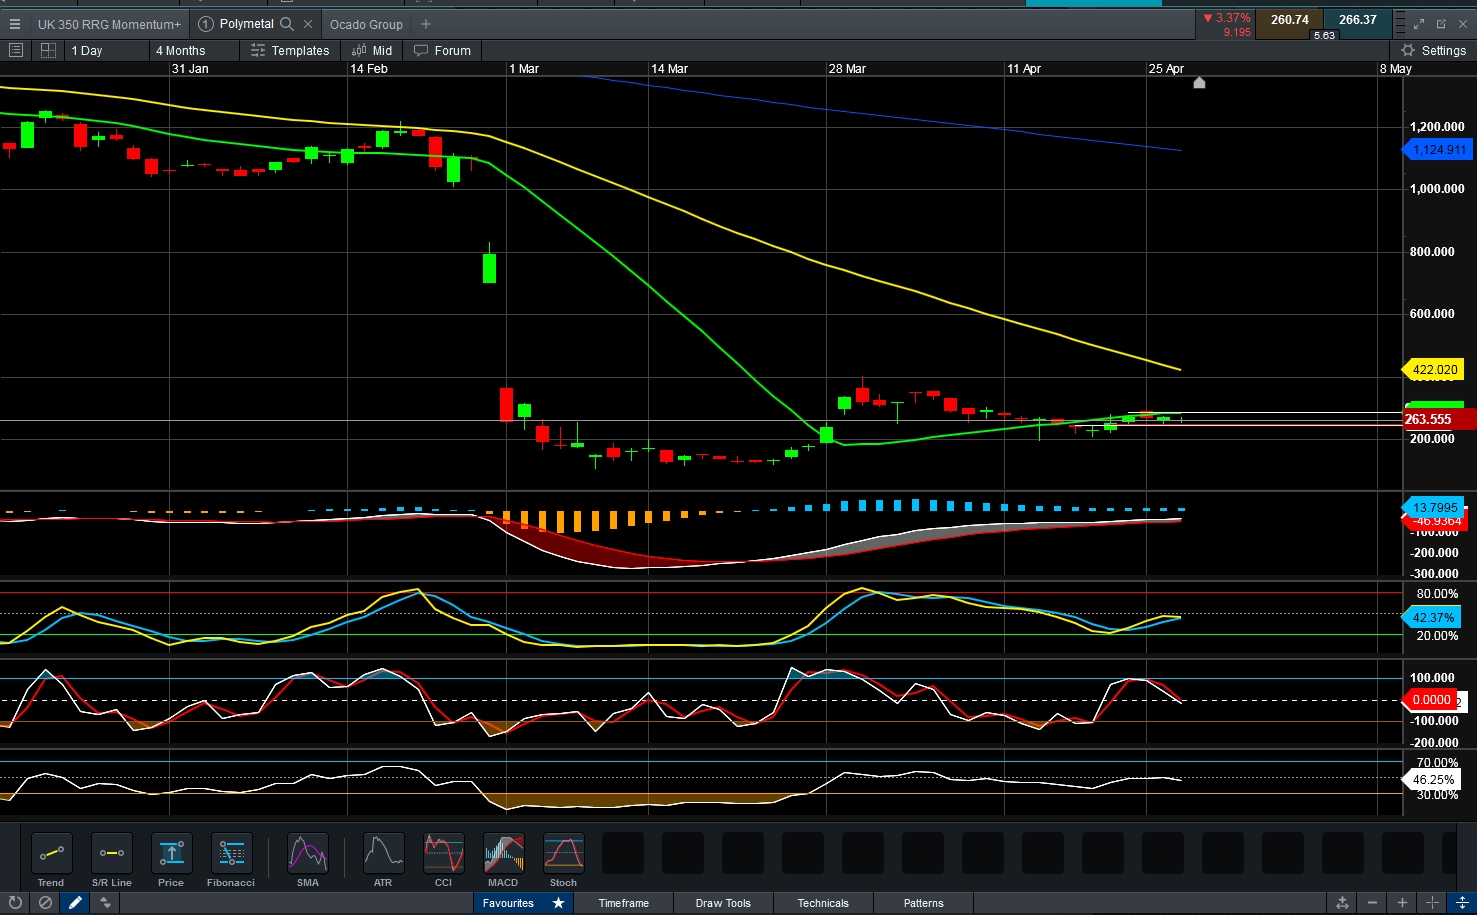The width and height of the screenshot is (1477, 915).
Task: Toggle the chart layout grid icon
Action: pos(48,50)
